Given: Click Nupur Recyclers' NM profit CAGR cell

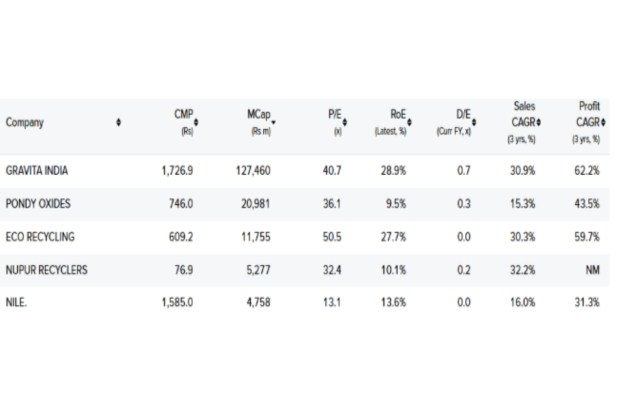Looking at the screenshot, I should [592, 269].
